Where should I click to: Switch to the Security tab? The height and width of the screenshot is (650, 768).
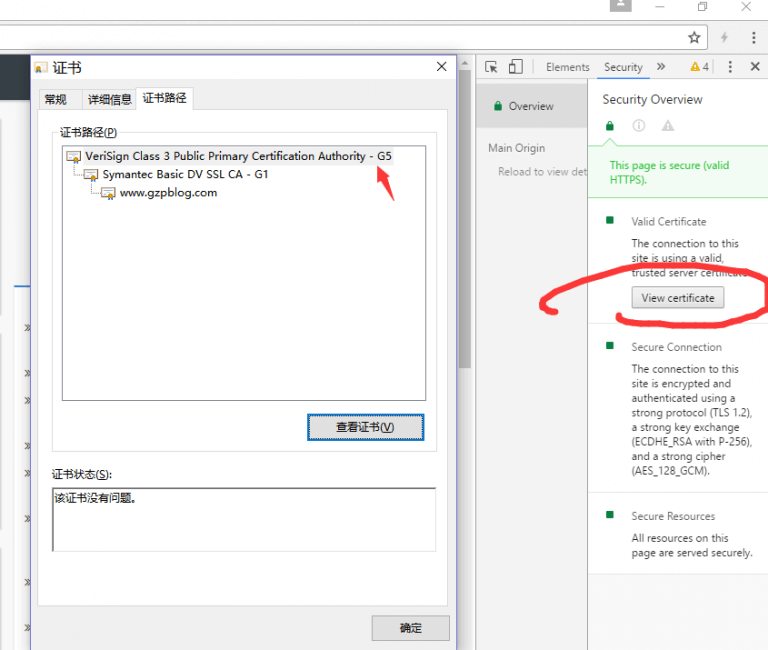623,67
